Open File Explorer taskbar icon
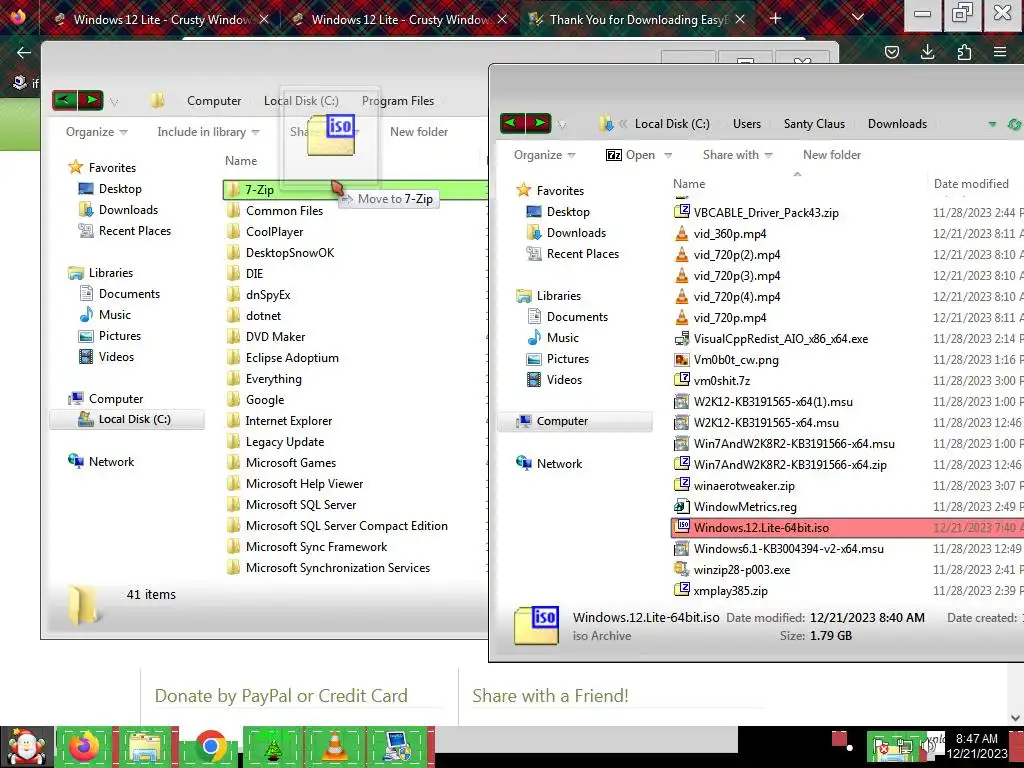1024x768 pixels. coord(146,747)
